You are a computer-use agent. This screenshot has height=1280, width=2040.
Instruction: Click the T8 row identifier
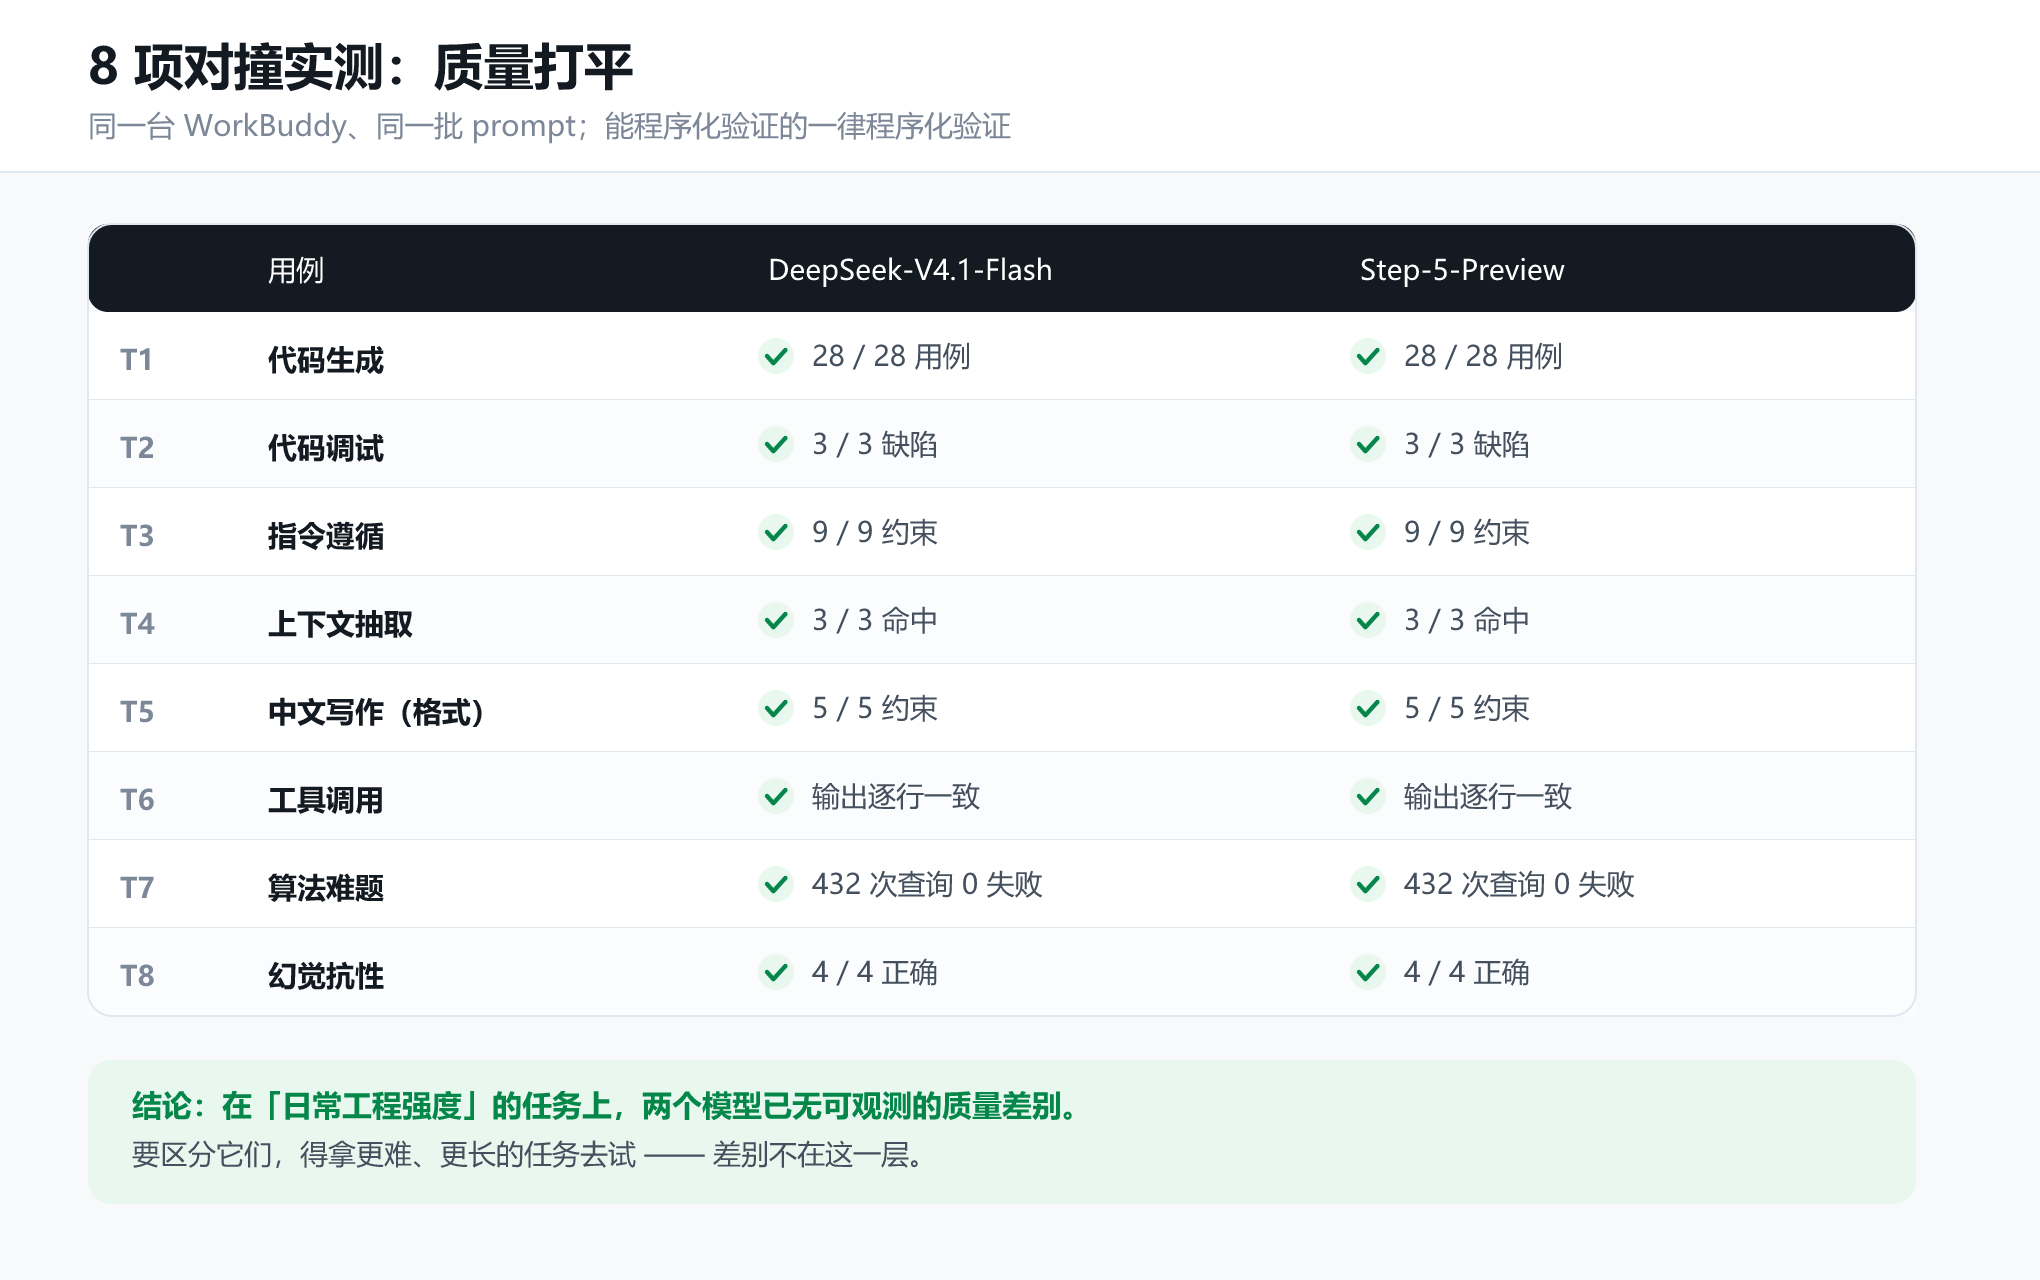[137, 976]
